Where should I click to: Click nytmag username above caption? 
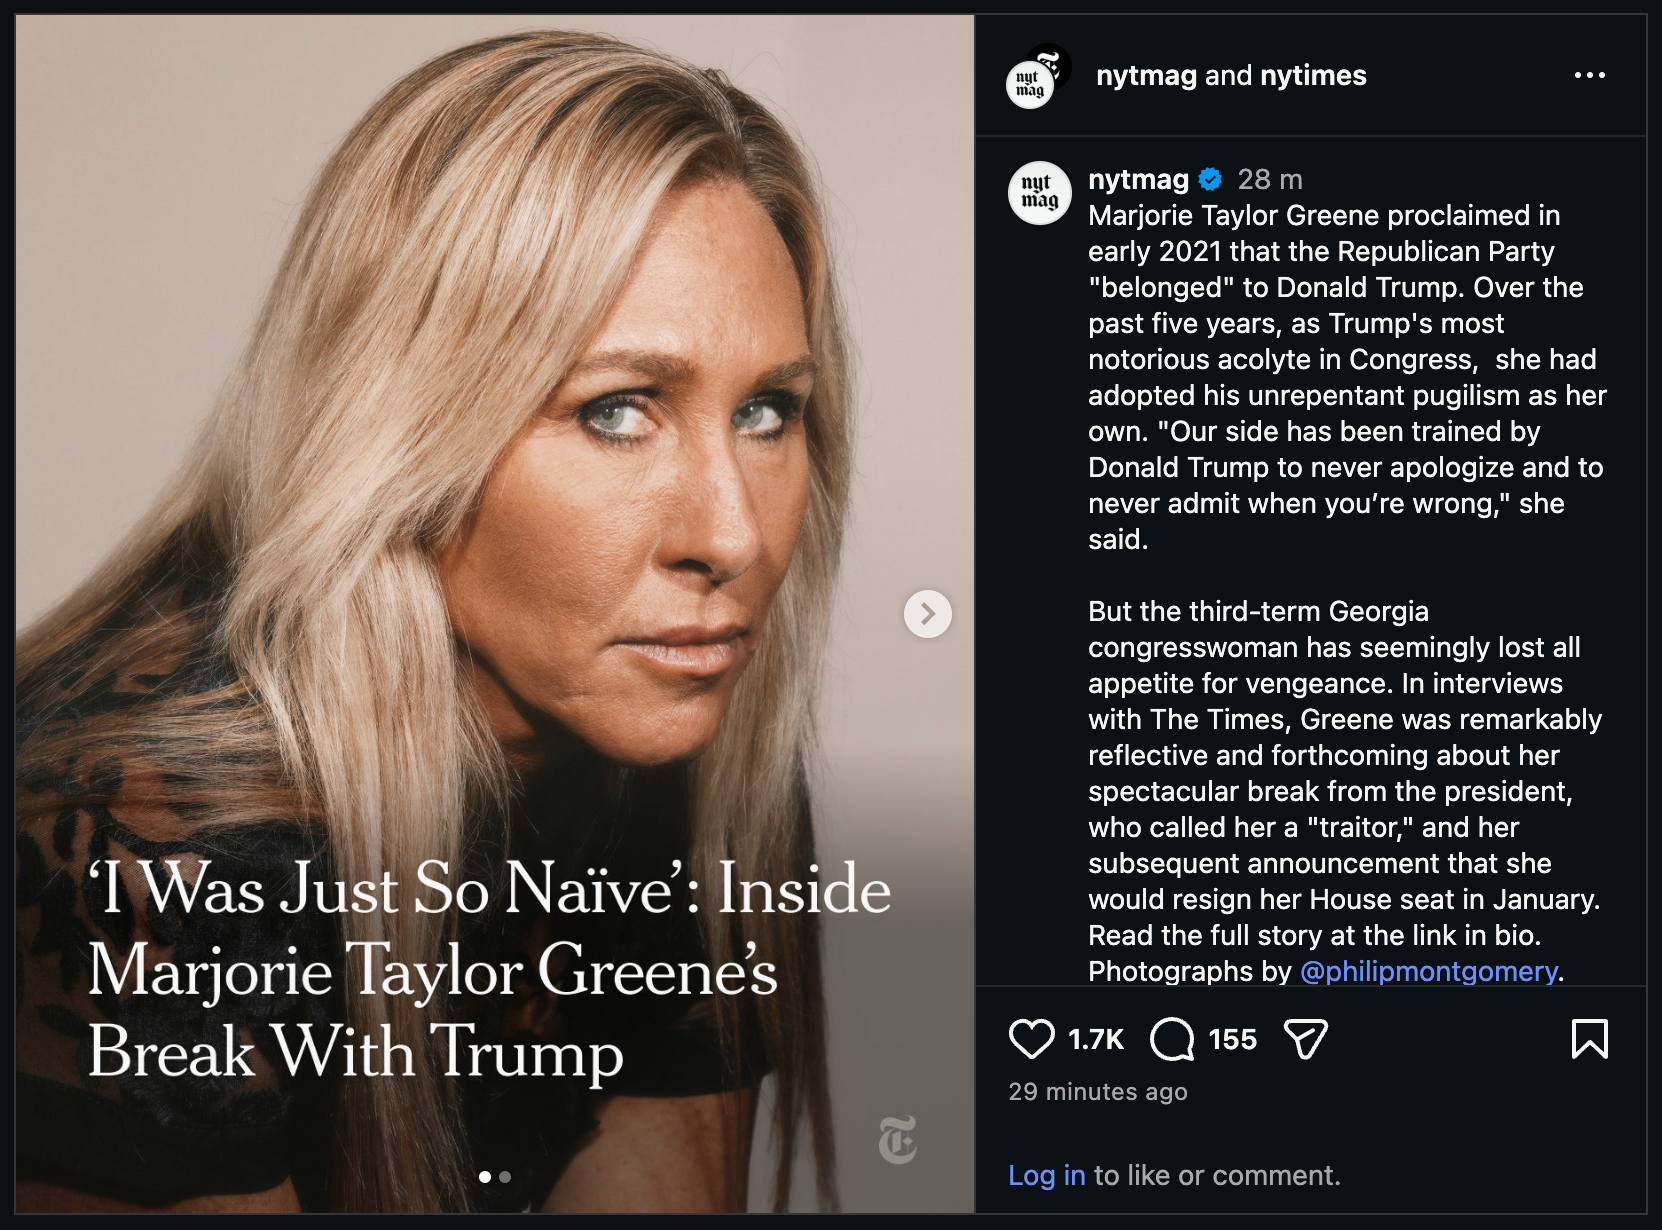[1138, 179]
